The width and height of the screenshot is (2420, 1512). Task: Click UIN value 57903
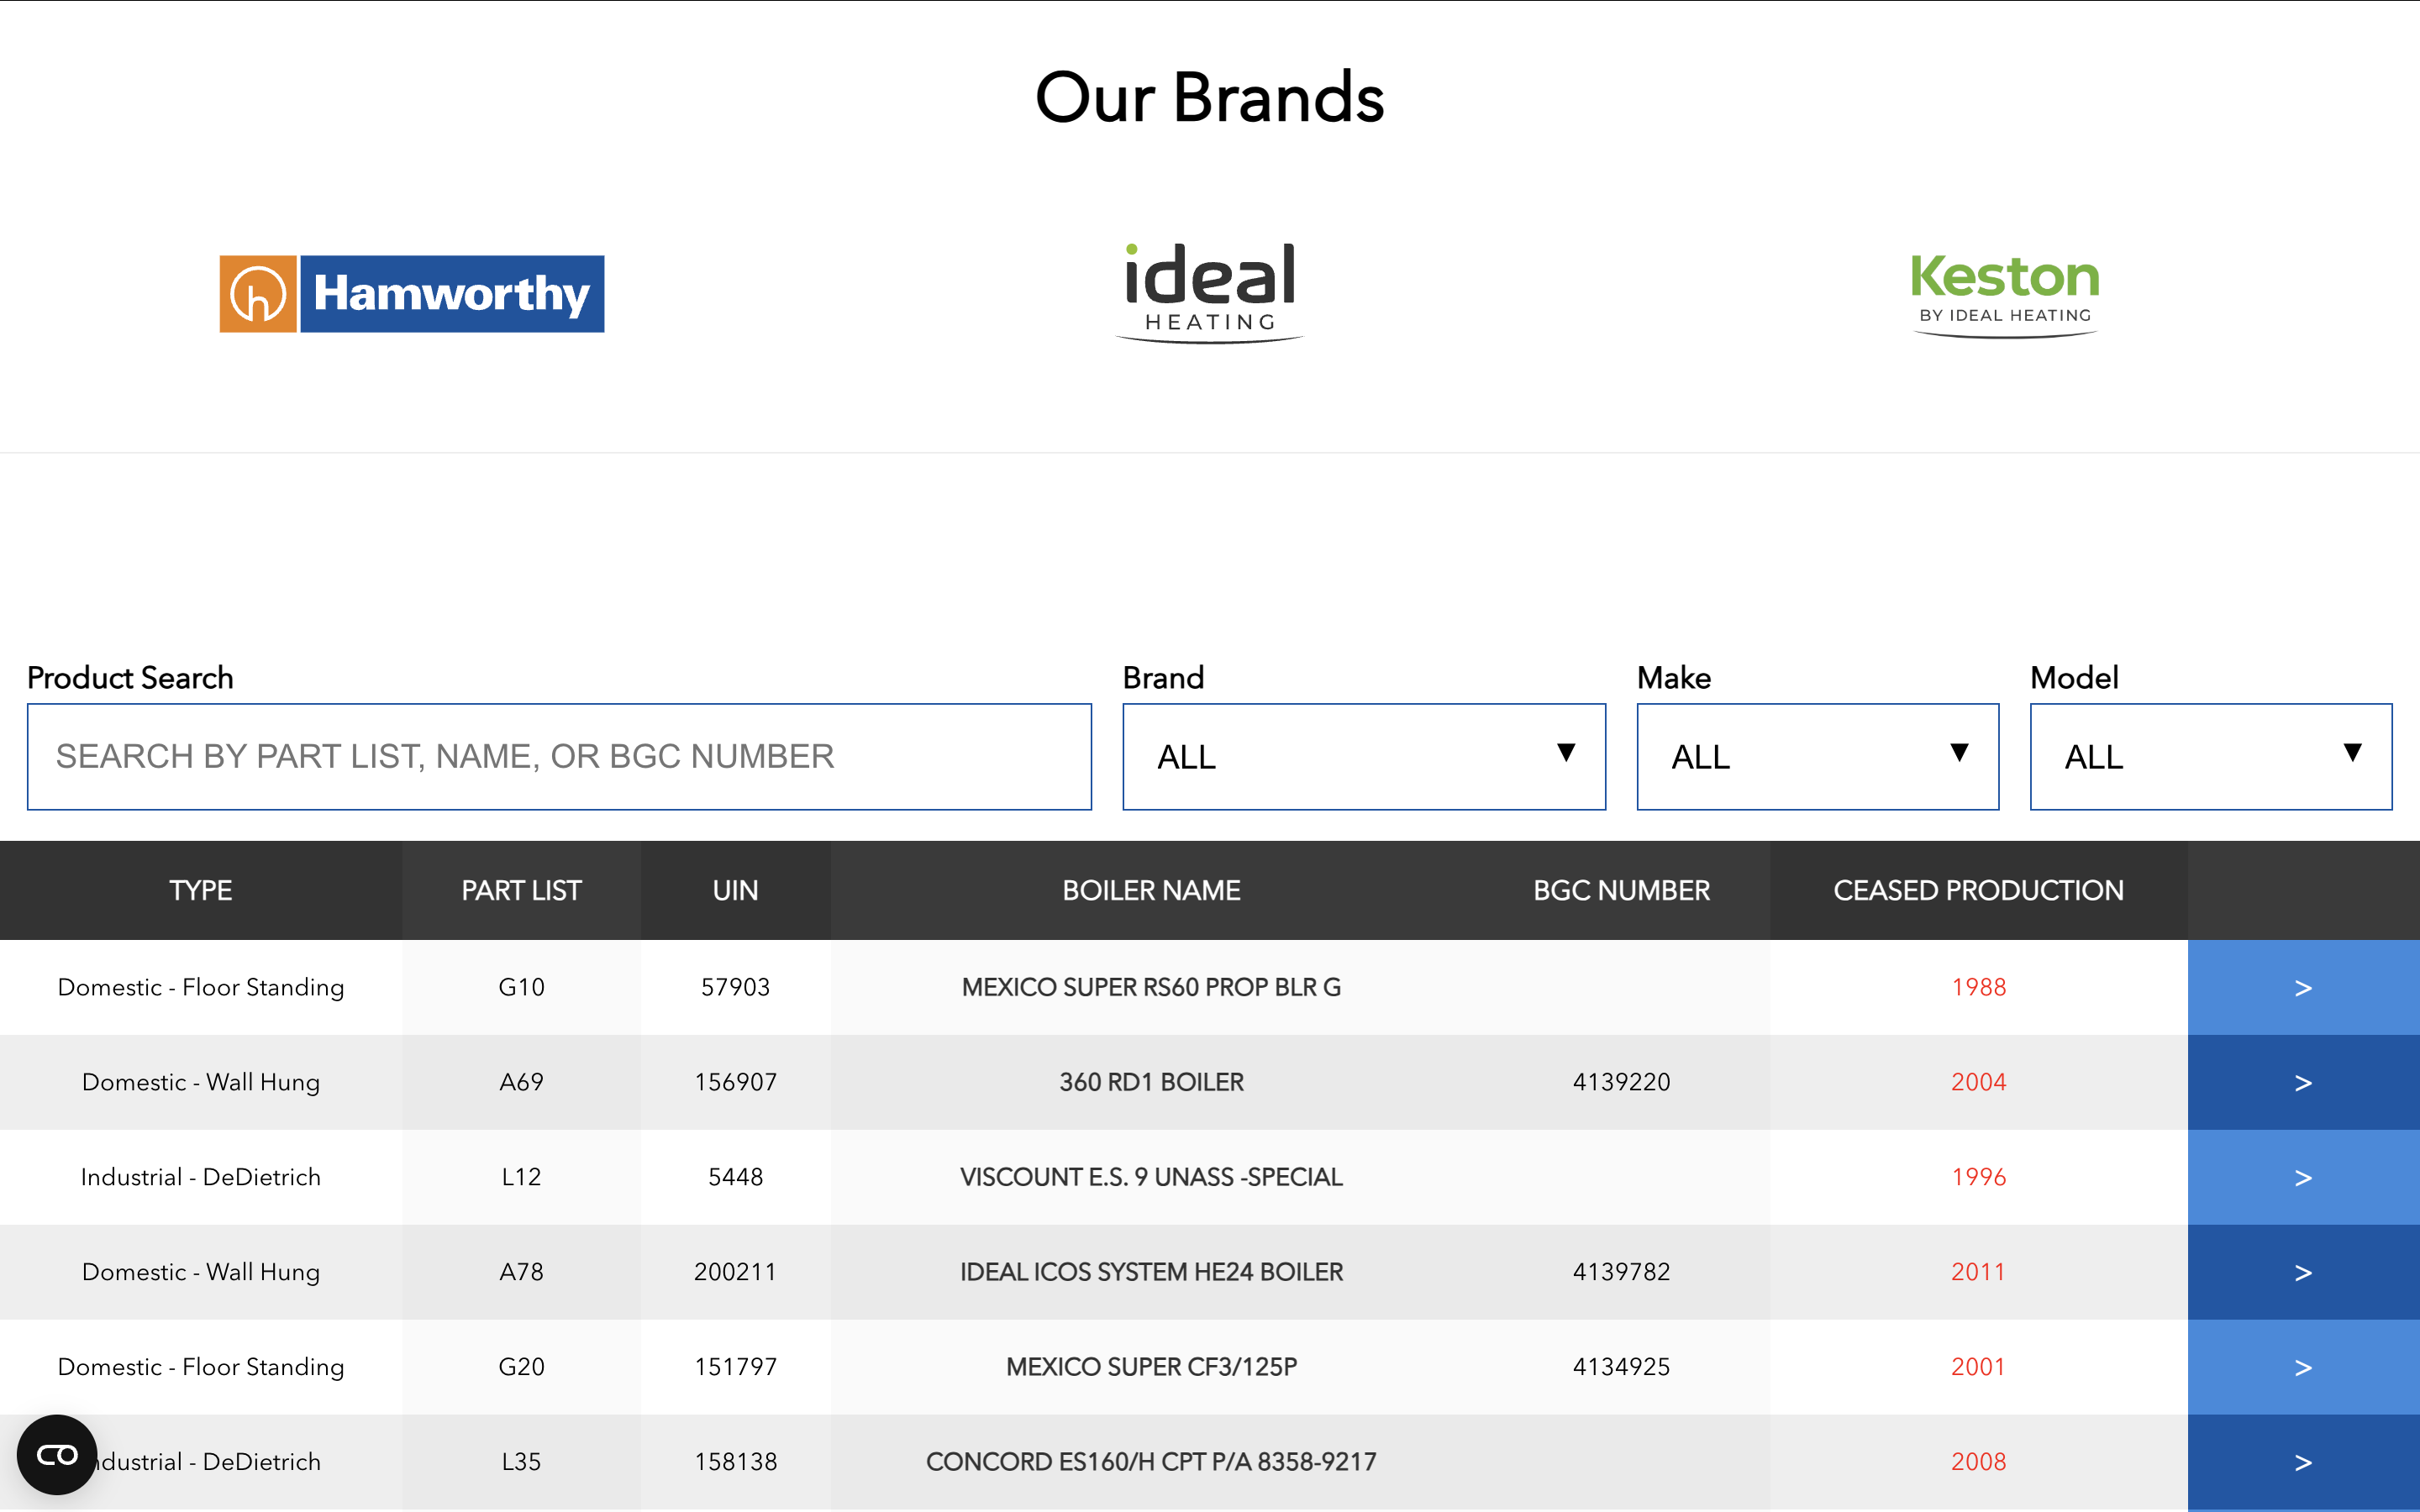click(x=735, y=988)
